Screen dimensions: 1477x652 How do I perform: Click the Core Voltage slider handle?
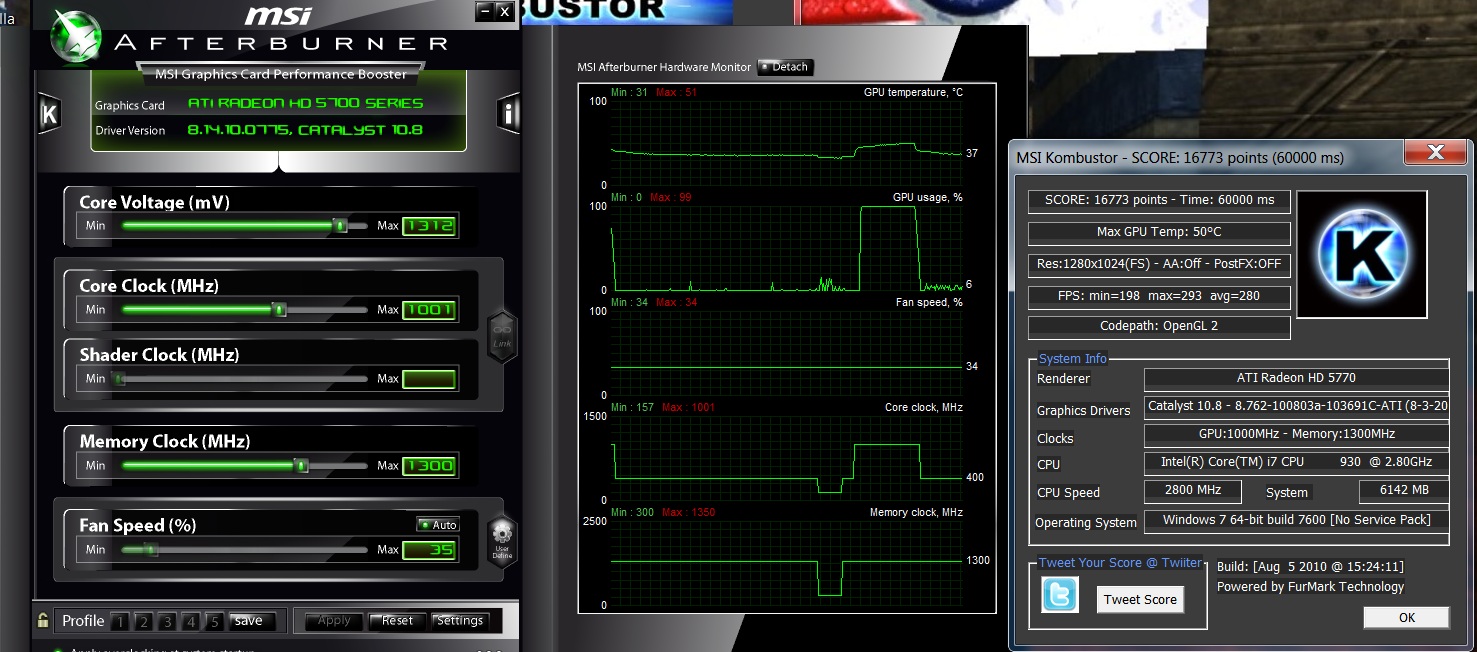point(340,226)
